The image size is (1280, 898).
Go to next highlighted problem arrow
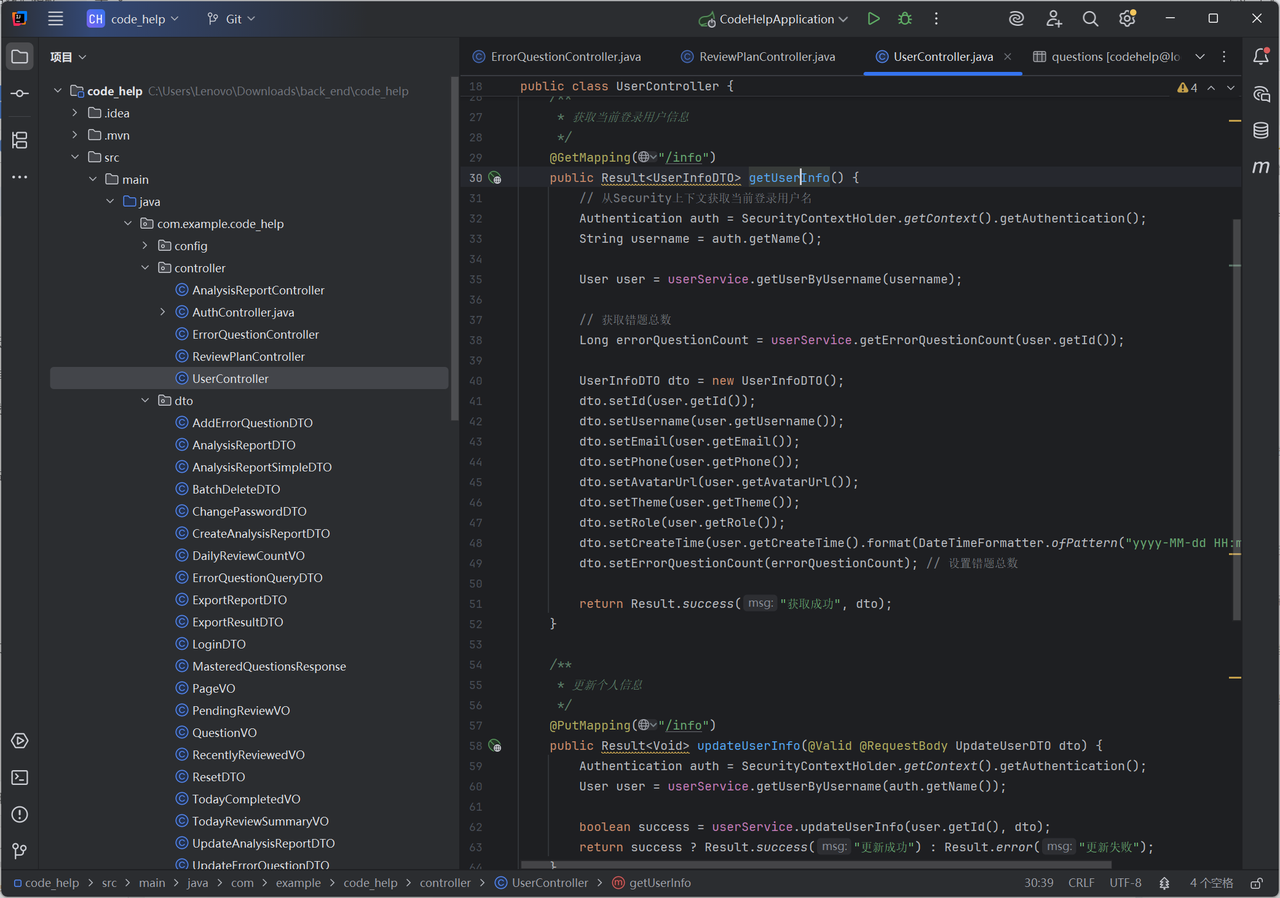coord(1231,88)
